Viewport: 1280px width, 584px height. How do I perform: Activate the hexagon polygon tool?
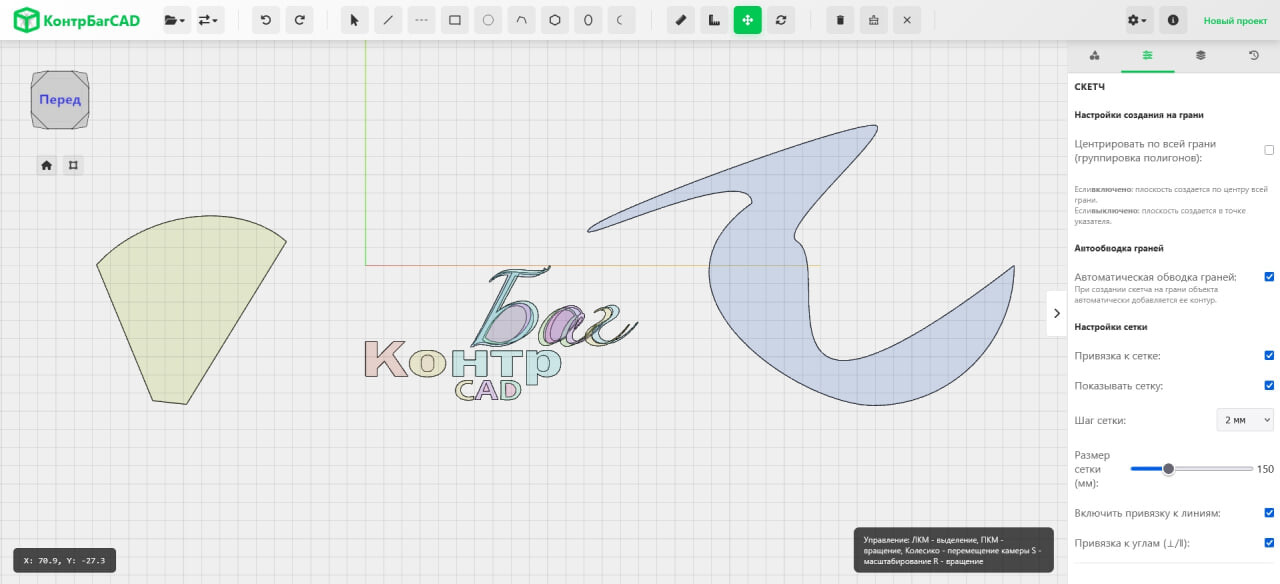(554, 20)
